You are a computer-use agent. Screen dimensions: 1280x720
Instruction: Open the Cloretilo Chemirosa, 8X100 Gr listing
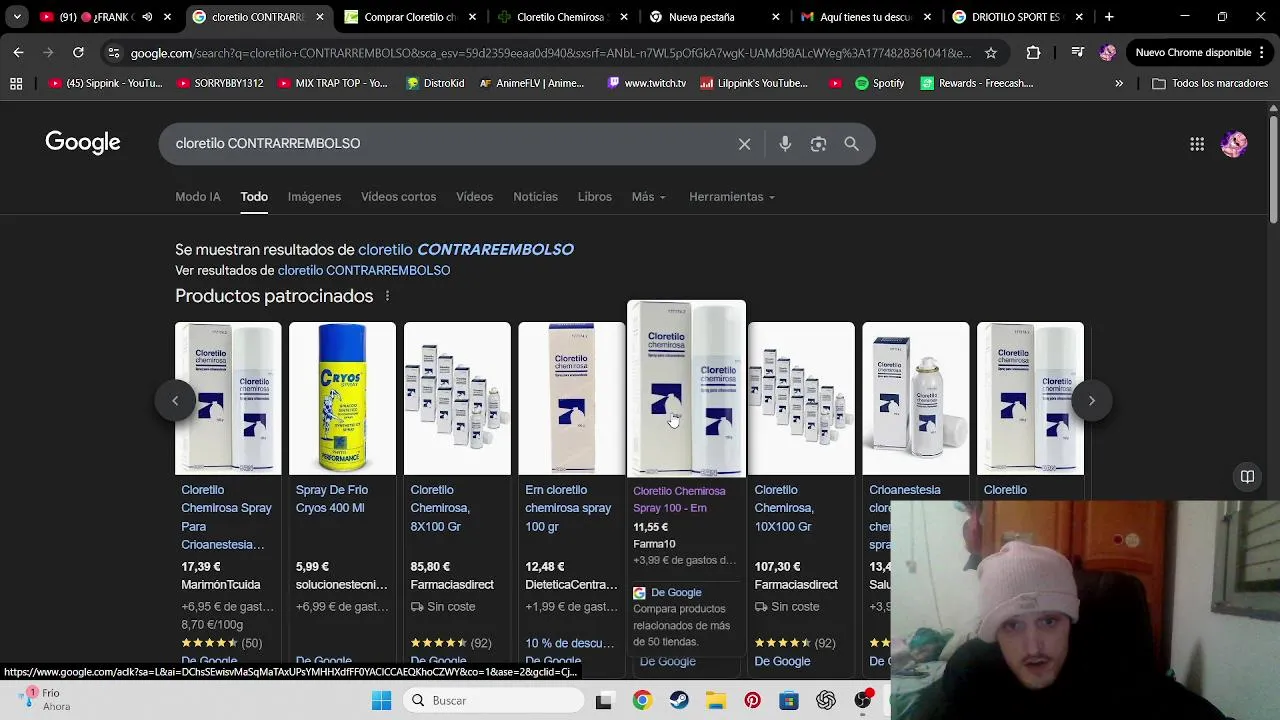pos(440,508)
